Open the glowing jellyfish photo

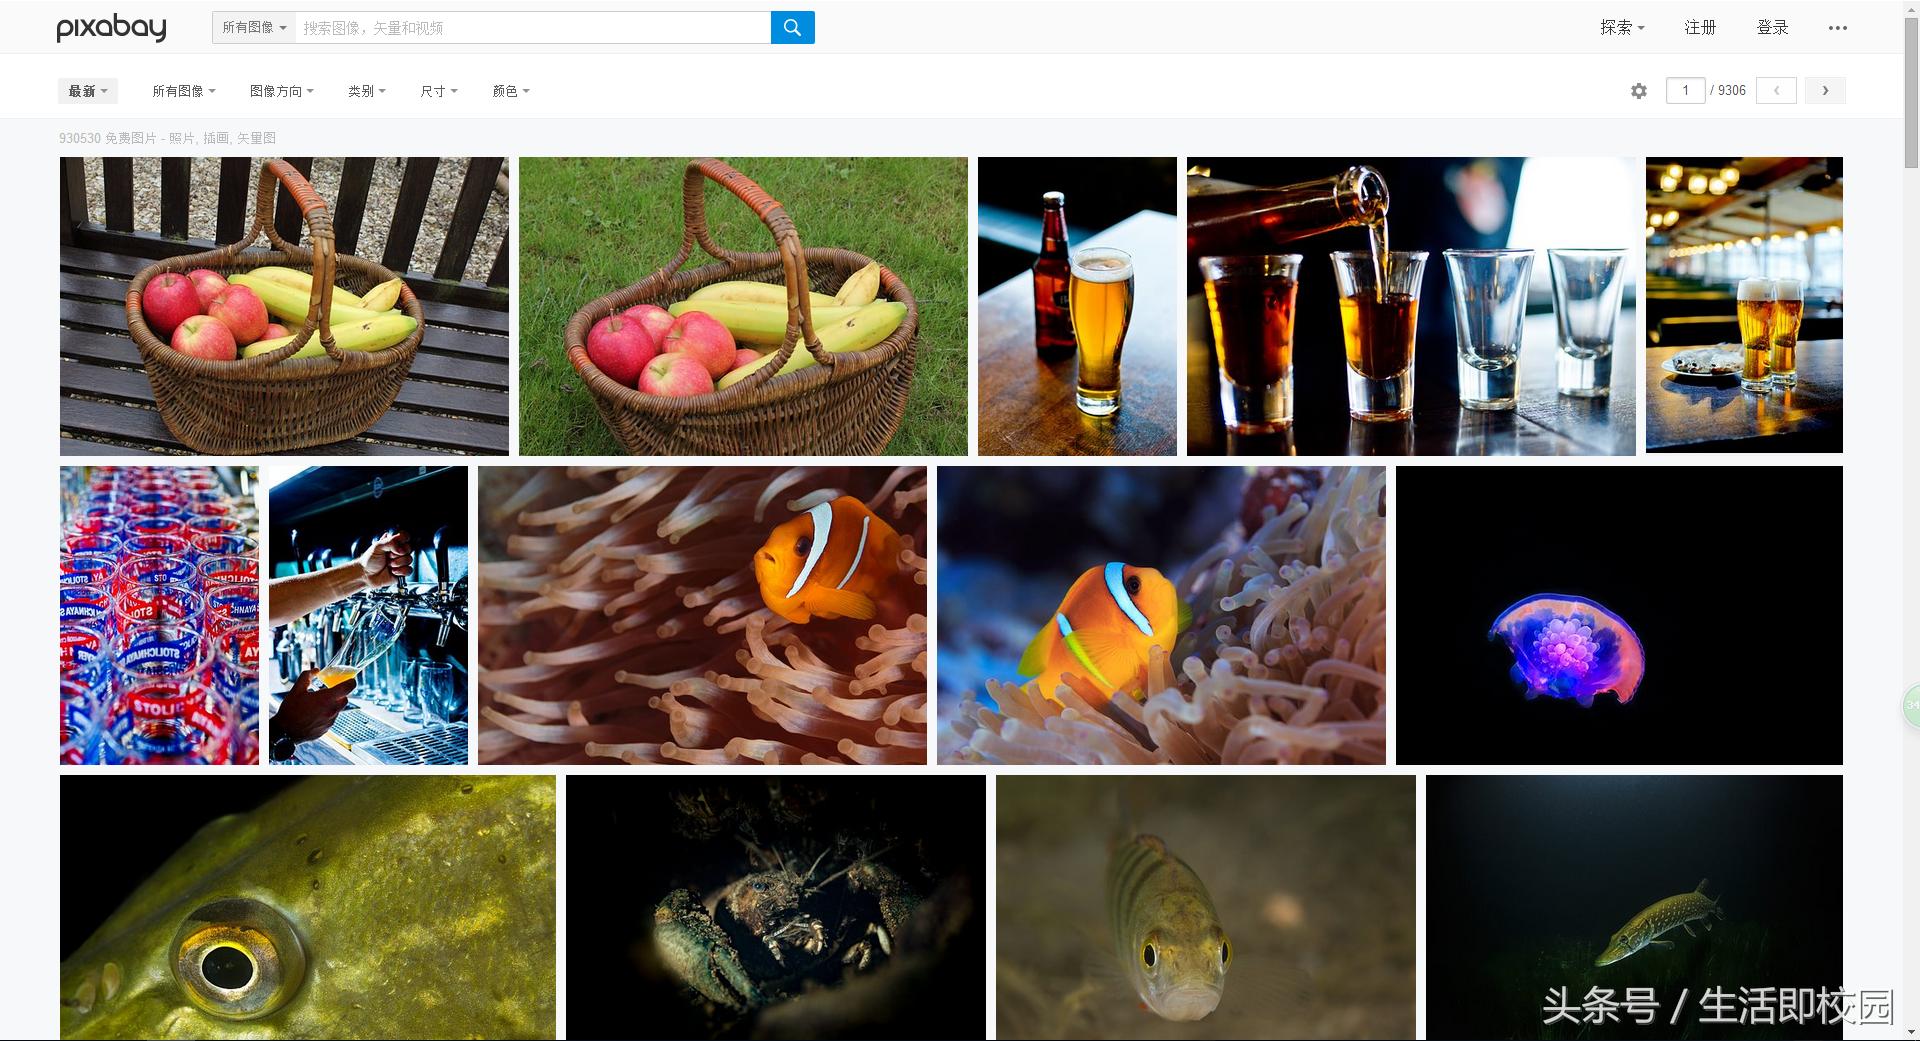point(1619,615)
